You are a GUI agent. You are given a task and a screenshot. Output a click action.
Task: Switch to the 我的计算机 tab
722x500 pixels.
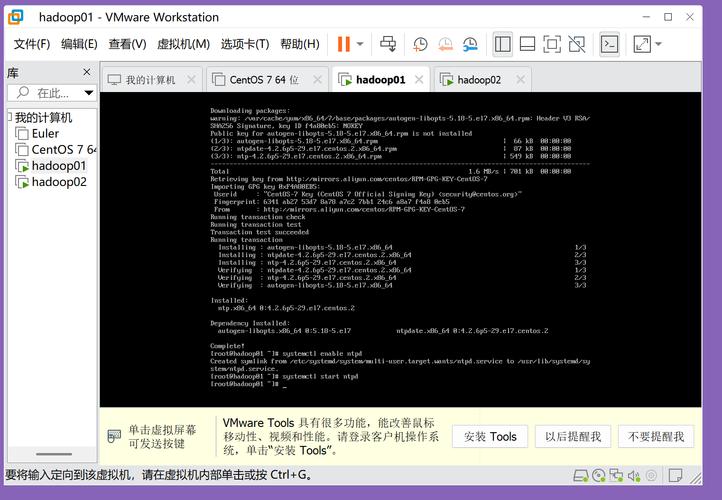point(150,80)
